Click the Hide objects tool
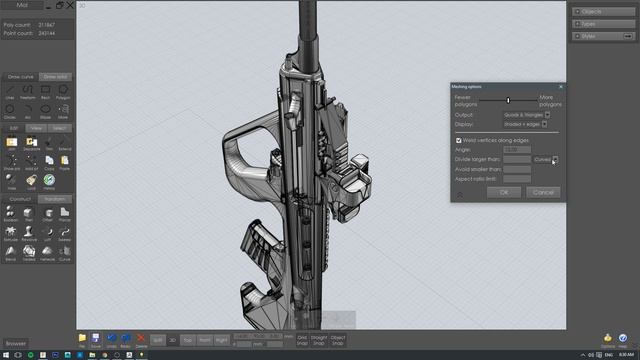 tap(11, 182)
